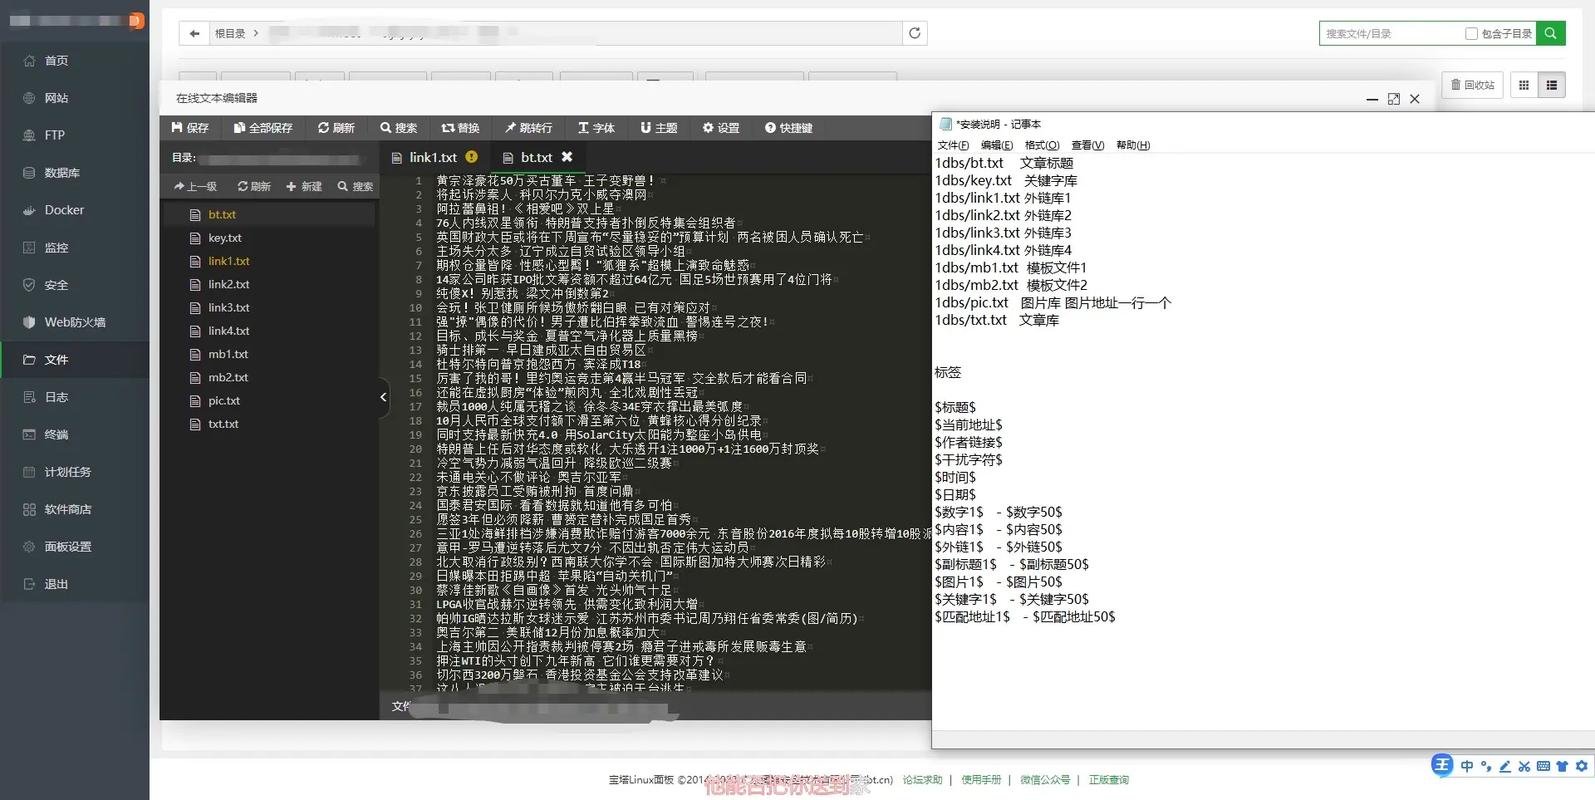Click 搜索 in the editor toolbar
The height and width of the screenshot is (800, 1595).
[x=399, y=128]
